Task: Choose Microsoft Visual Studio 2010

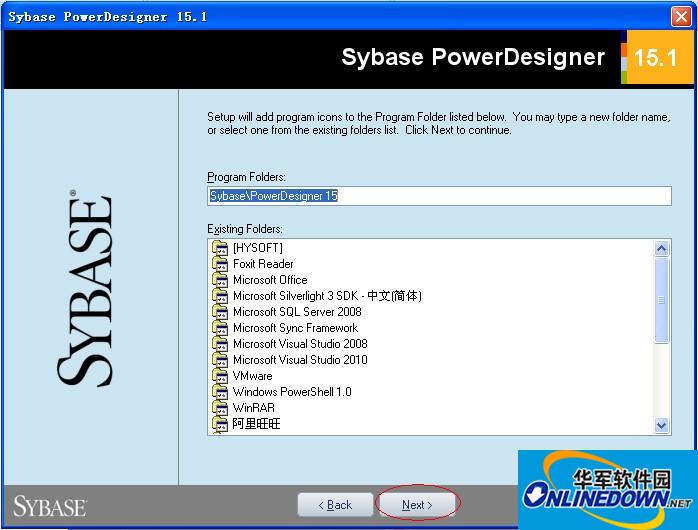Action: (x=300, y=360)
